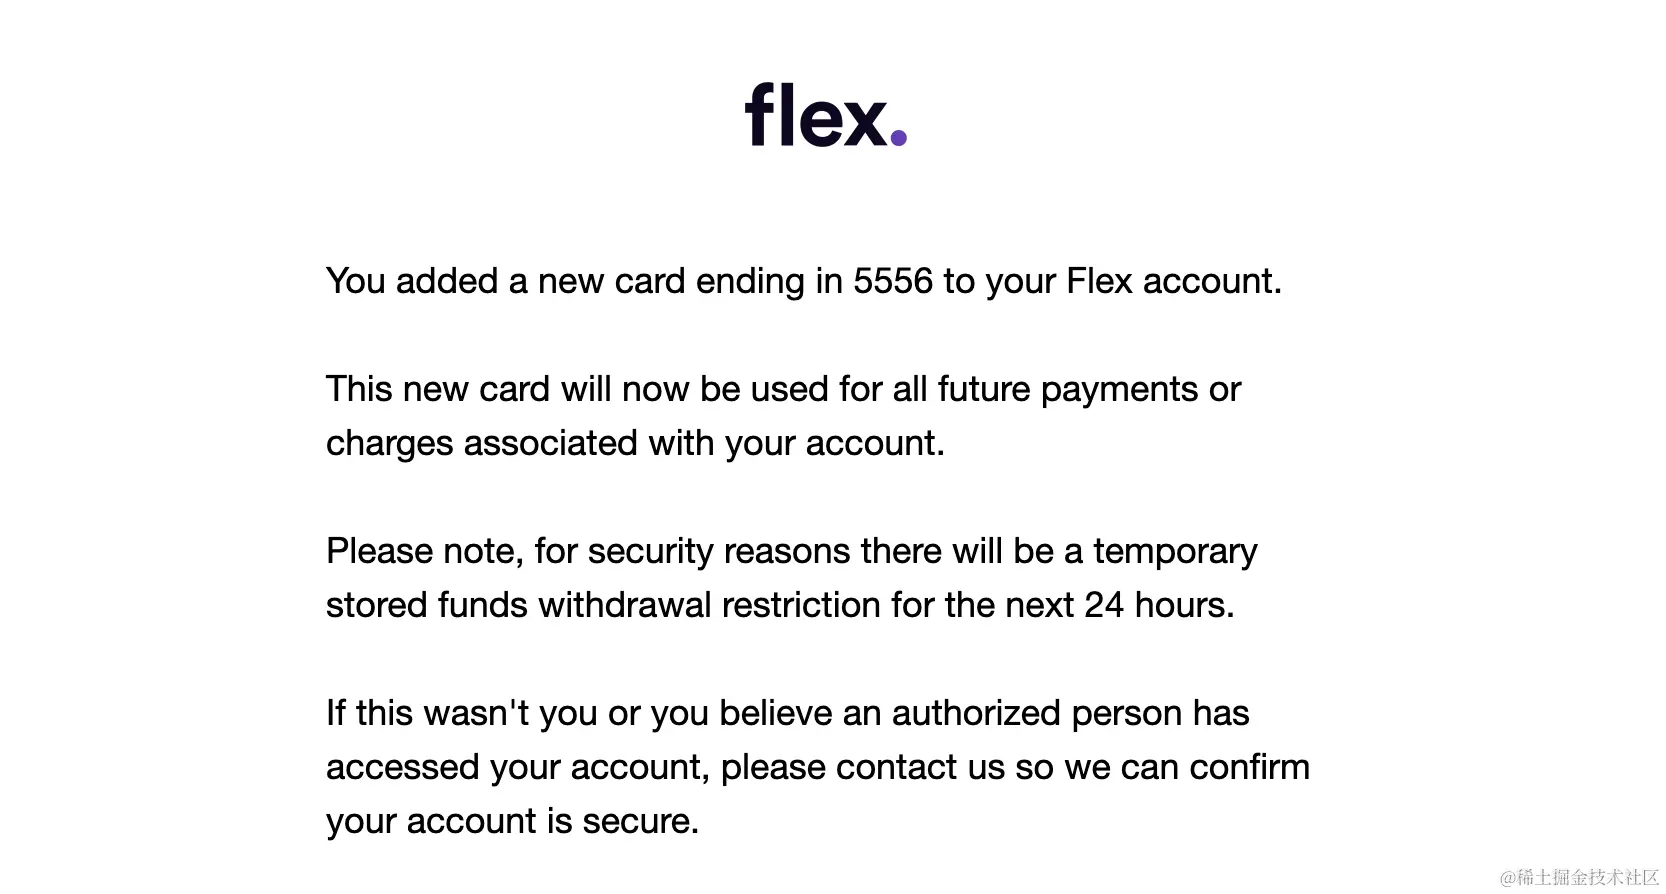Image resolution: width=1666 pixels, height=894 pixels.
Task: Click the 'accessed your account' phrase
Action: click(x=517, y=767)
